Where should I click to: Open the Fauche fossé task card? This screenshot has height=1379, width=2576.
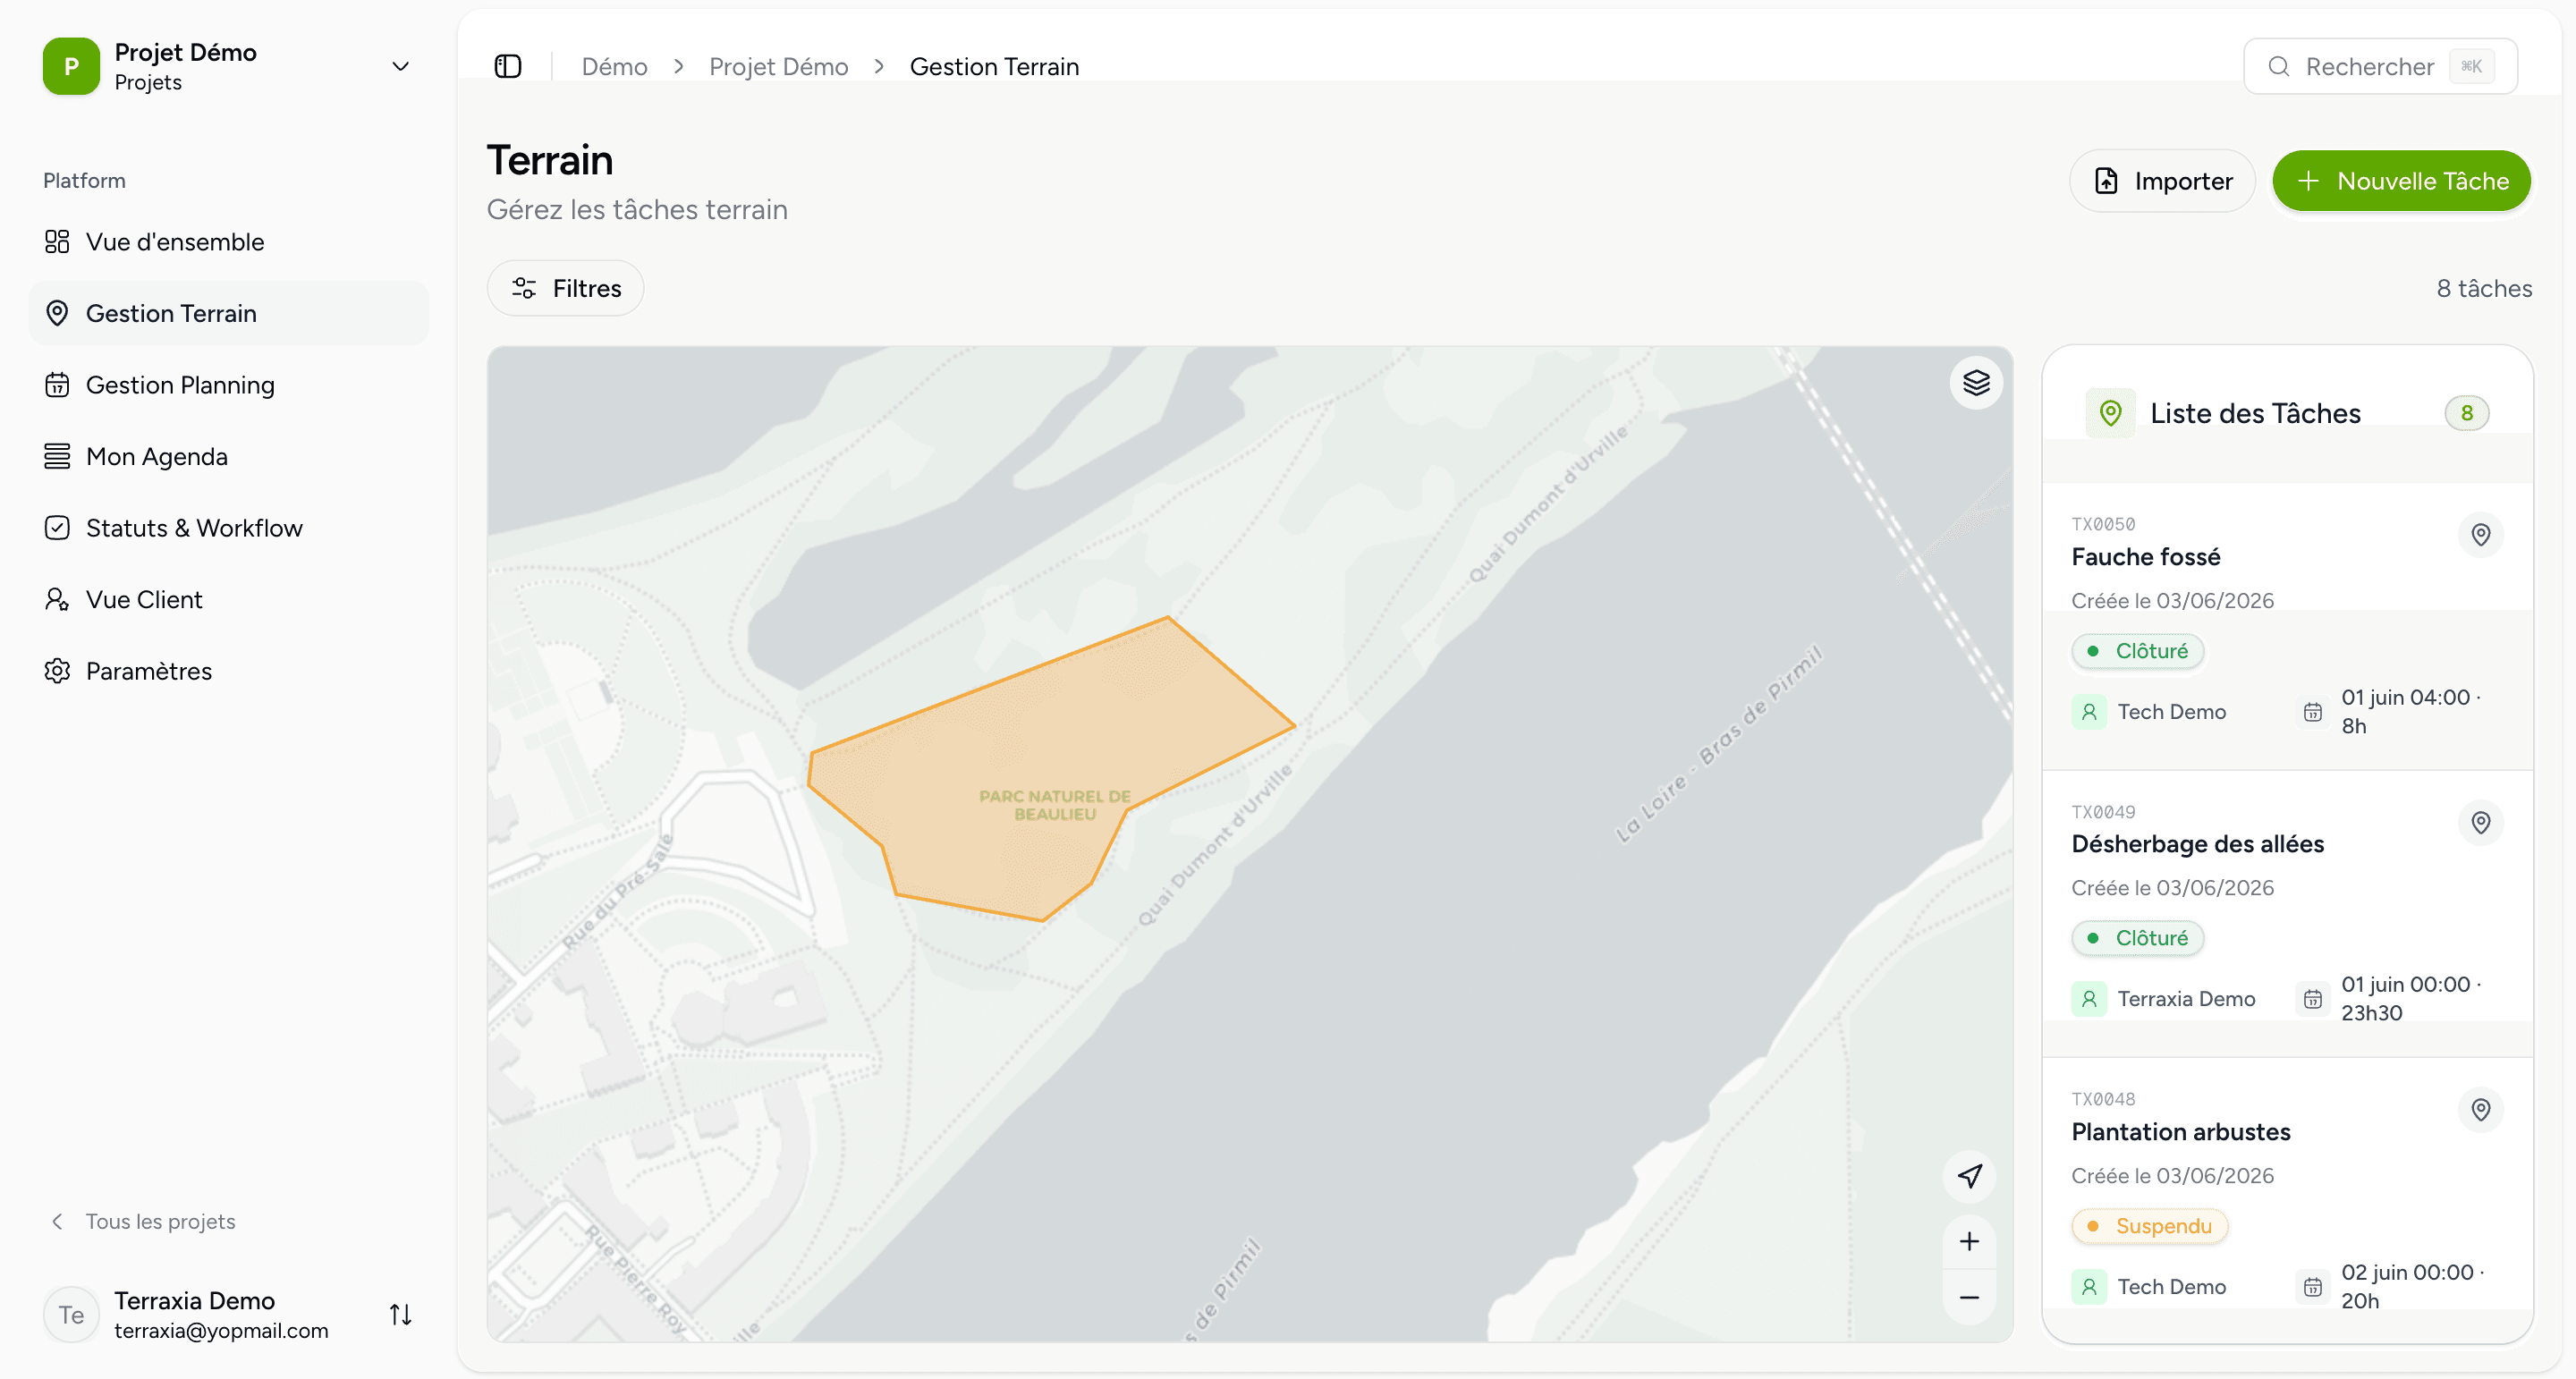(2286, 626)
